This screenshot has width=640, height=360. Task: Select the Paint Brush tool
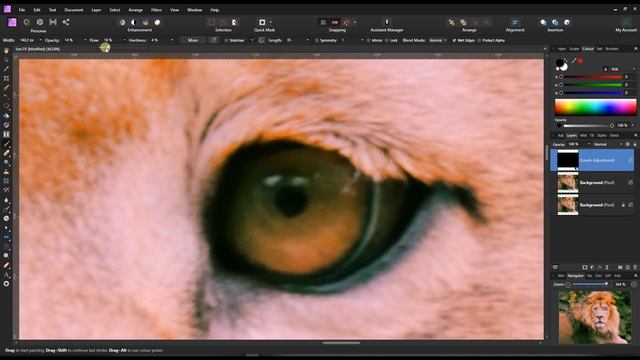coord(6,144)
